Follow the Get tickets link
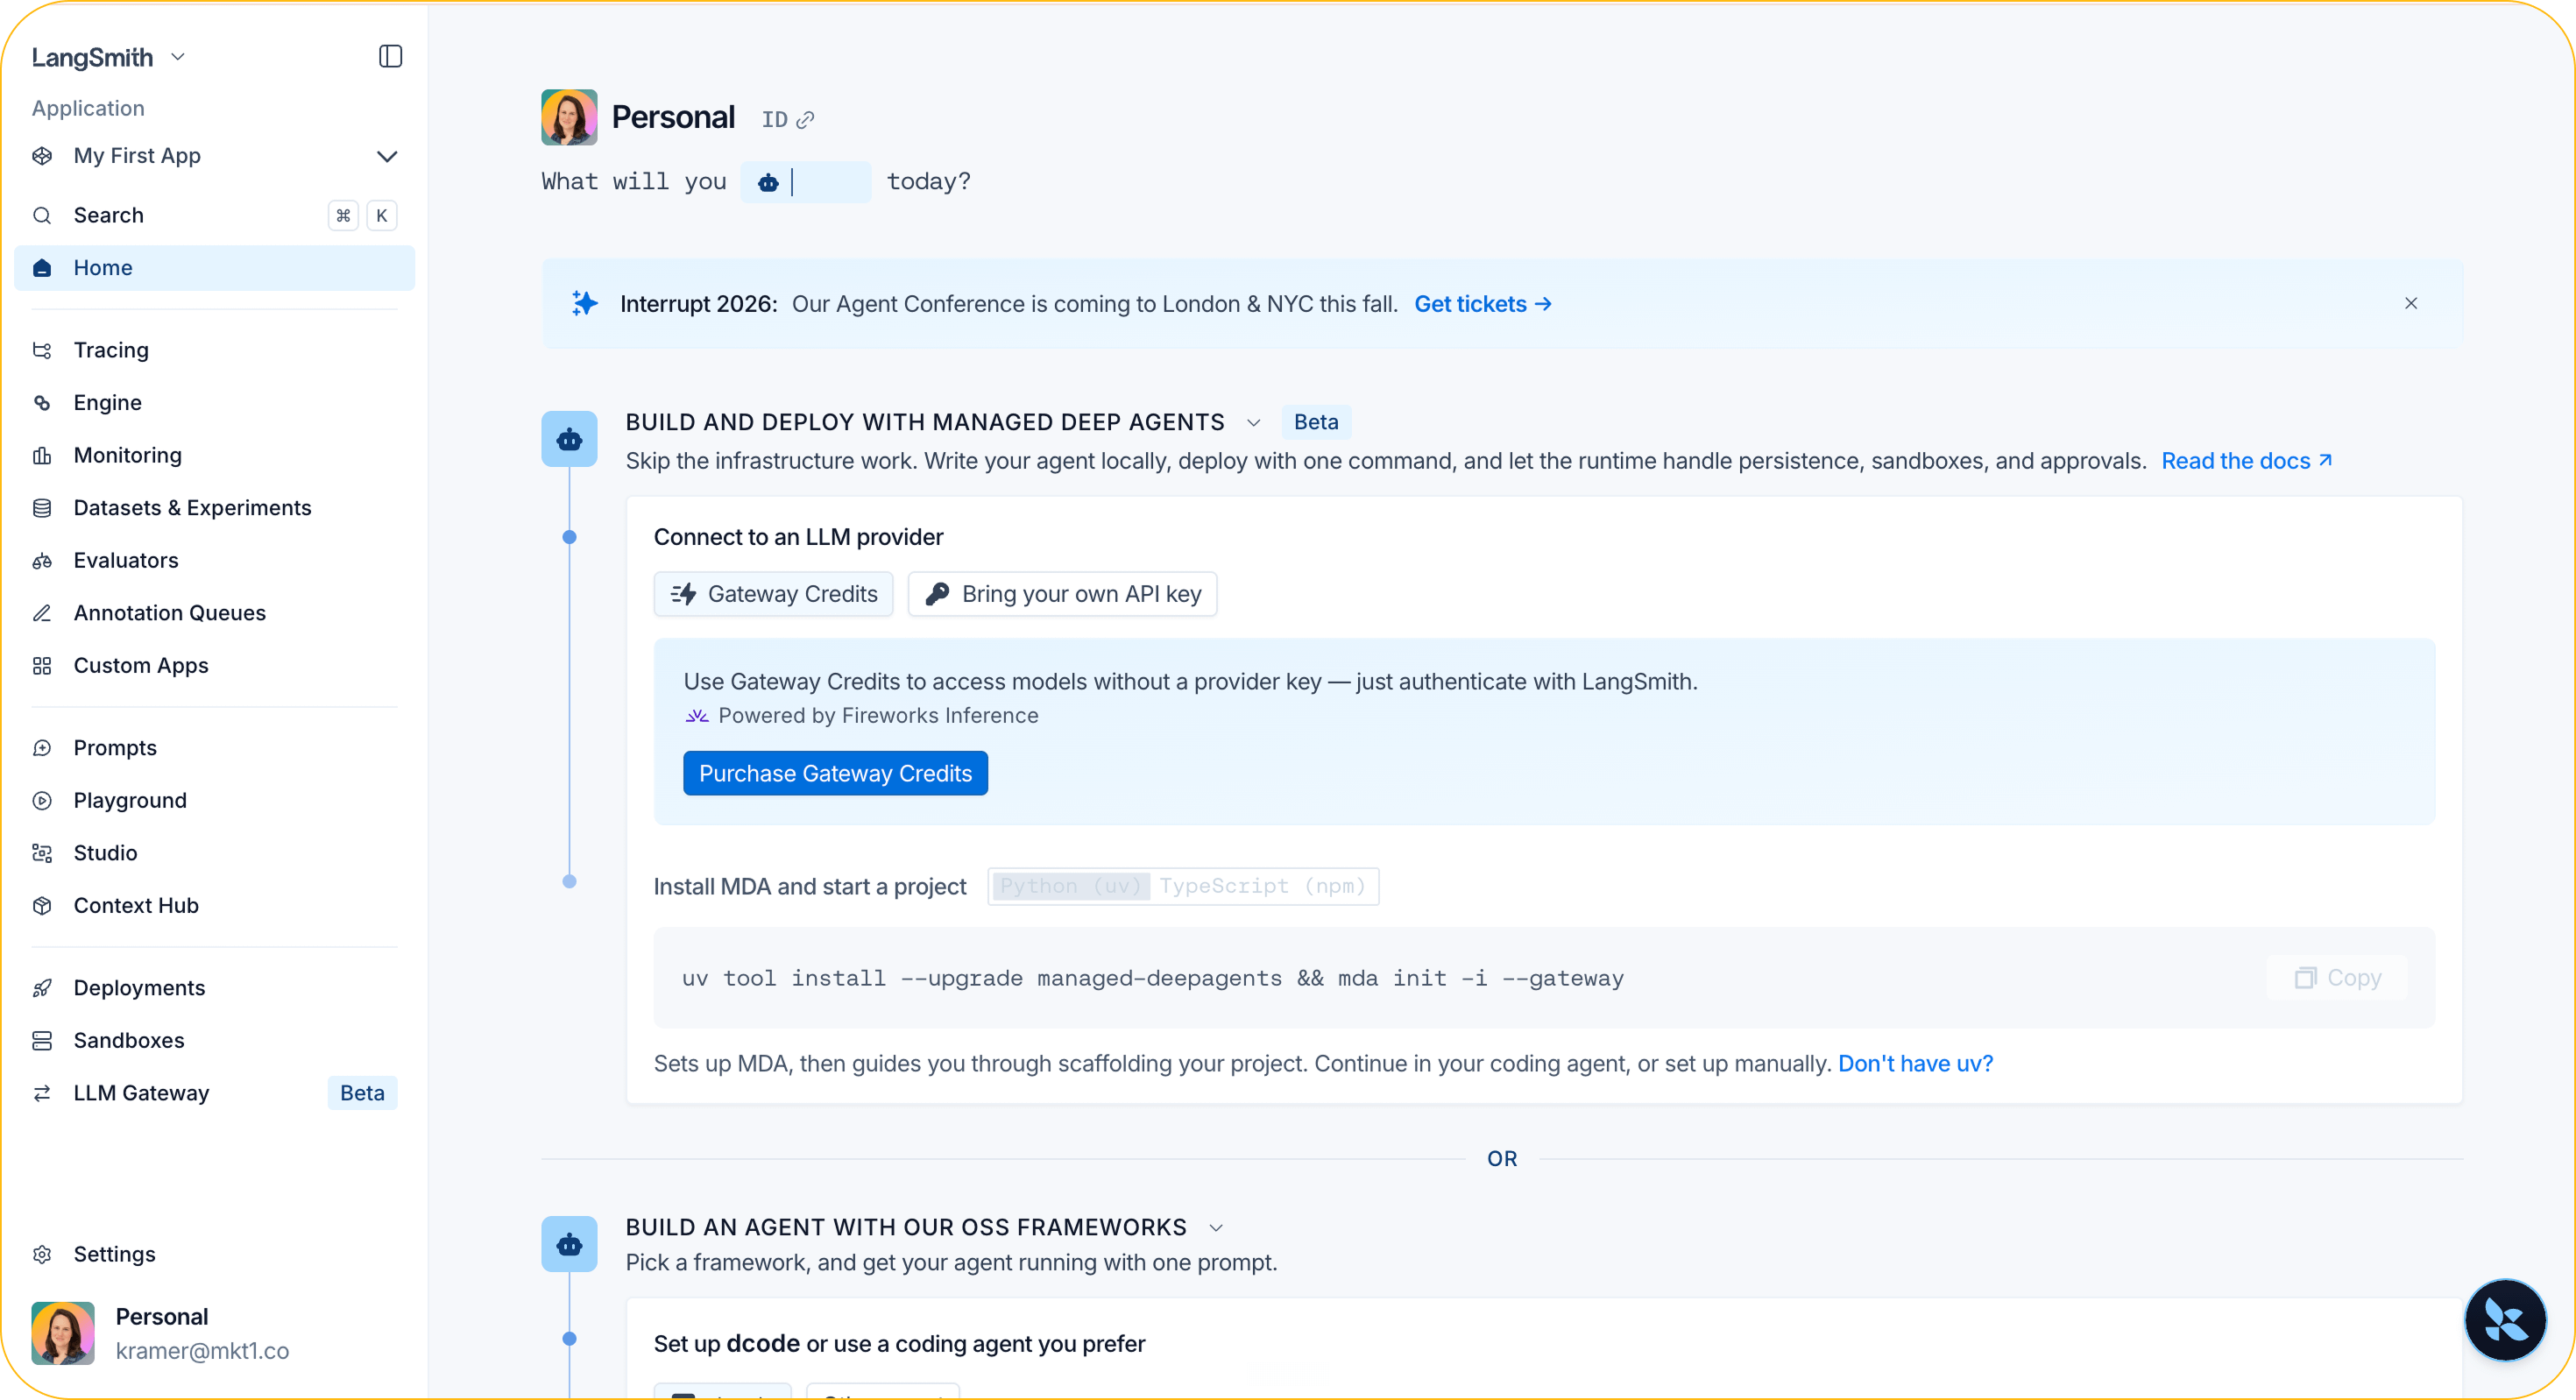The height and width of the screenshot is (1400, 2576). pyautogui.click(x=1482, y=304)
